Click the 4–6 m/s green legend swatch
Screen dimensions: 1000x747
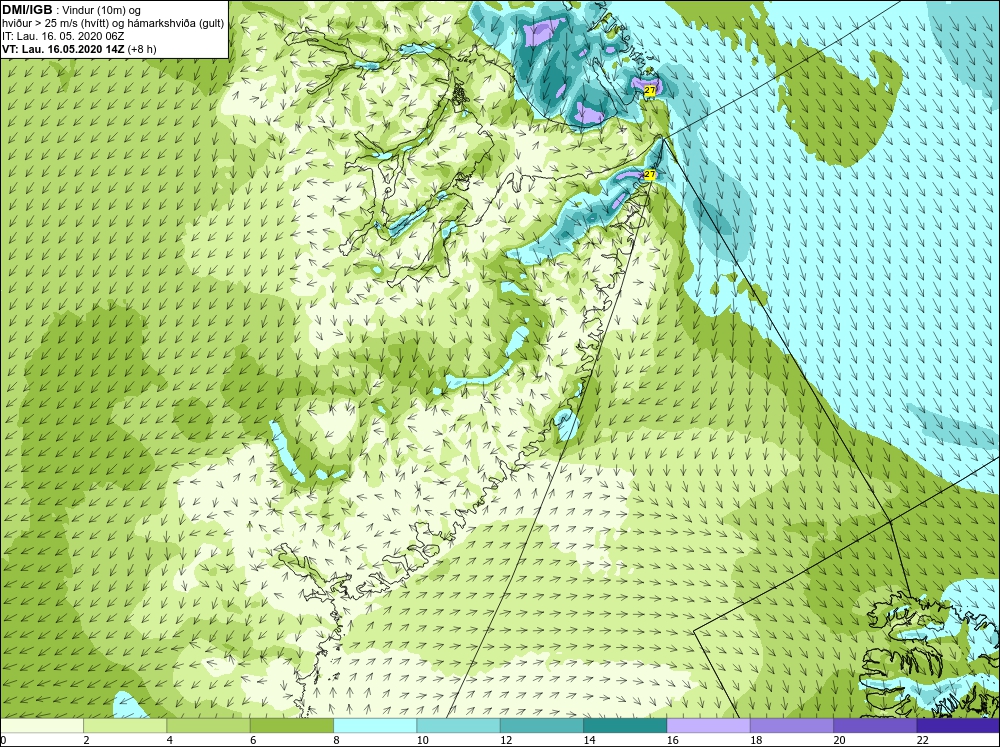pos(209,725)
